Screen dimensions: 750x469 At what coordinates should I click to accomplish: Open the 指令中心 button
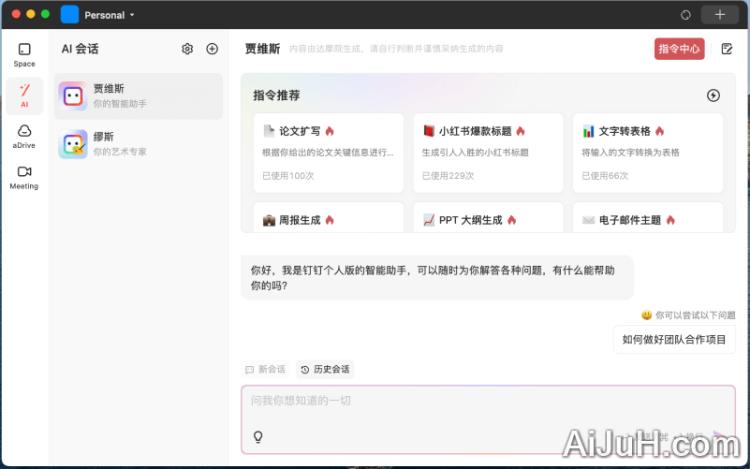click(680, 49)
